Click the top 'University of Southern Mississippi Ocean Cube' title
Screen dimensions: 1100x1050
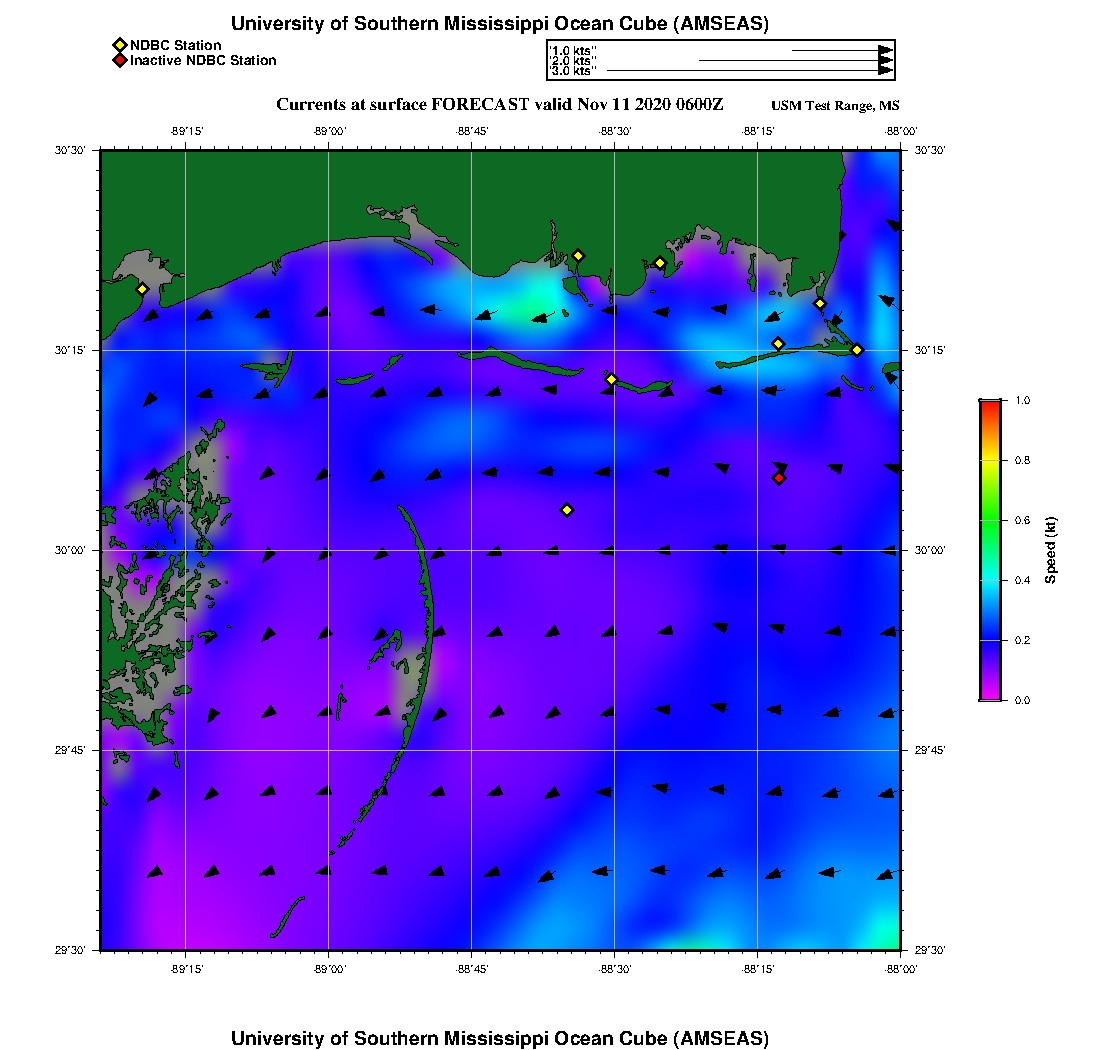[499, 23]
